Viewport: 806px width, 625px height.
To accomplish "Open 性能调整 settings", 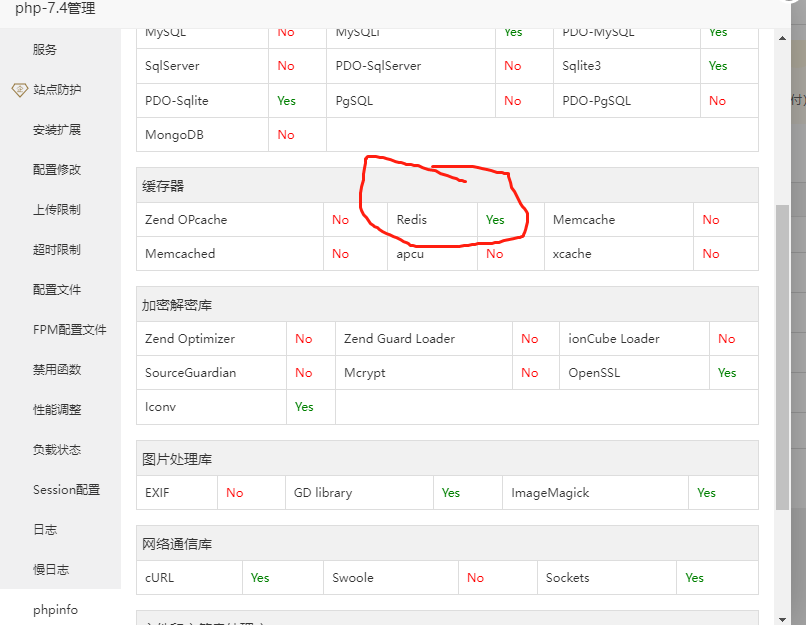I will tap(57, 410).
